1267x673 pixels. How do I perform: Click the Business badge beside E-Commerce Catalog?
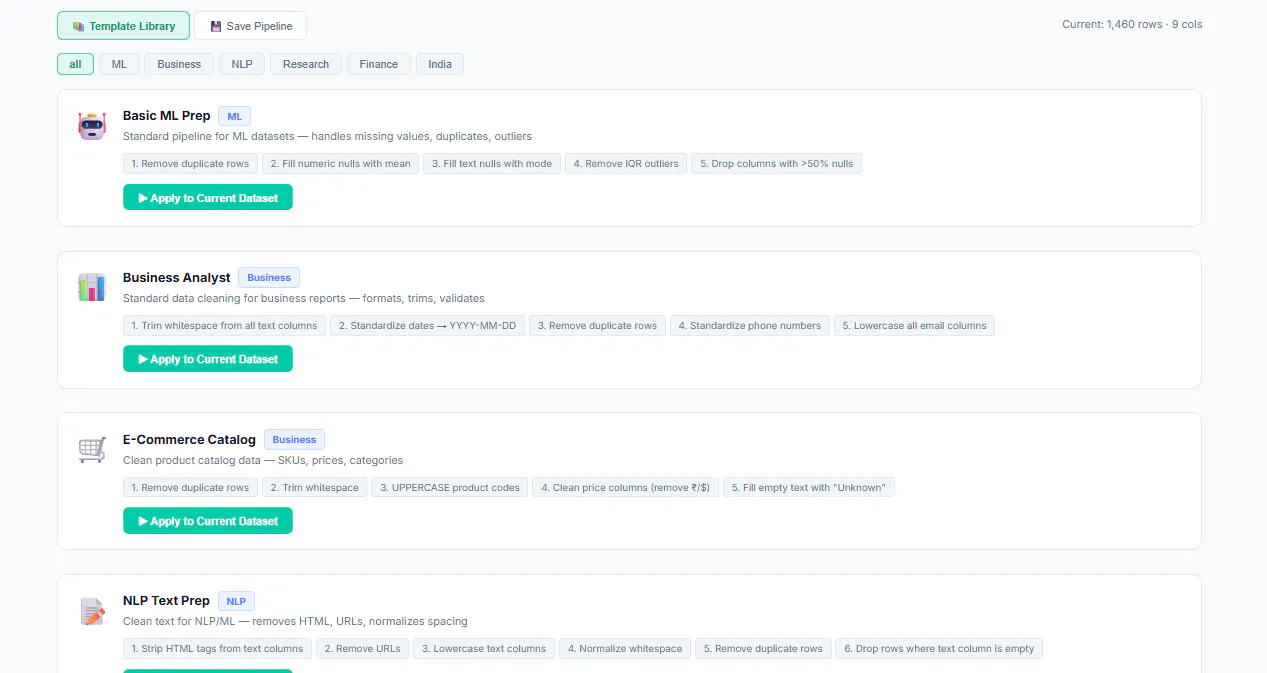tap(294, 439)
